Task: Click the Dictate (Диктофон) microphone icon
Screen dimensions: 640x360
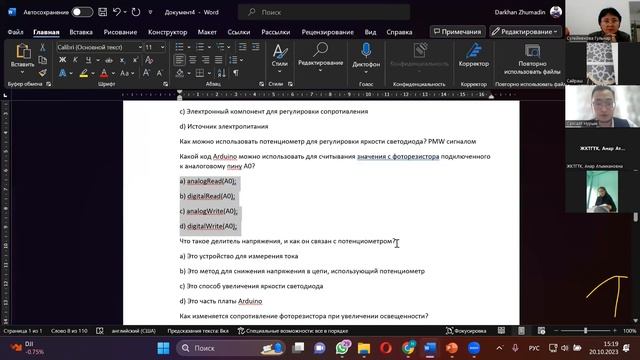Action: pyautogui.click(x=366, y=50)
